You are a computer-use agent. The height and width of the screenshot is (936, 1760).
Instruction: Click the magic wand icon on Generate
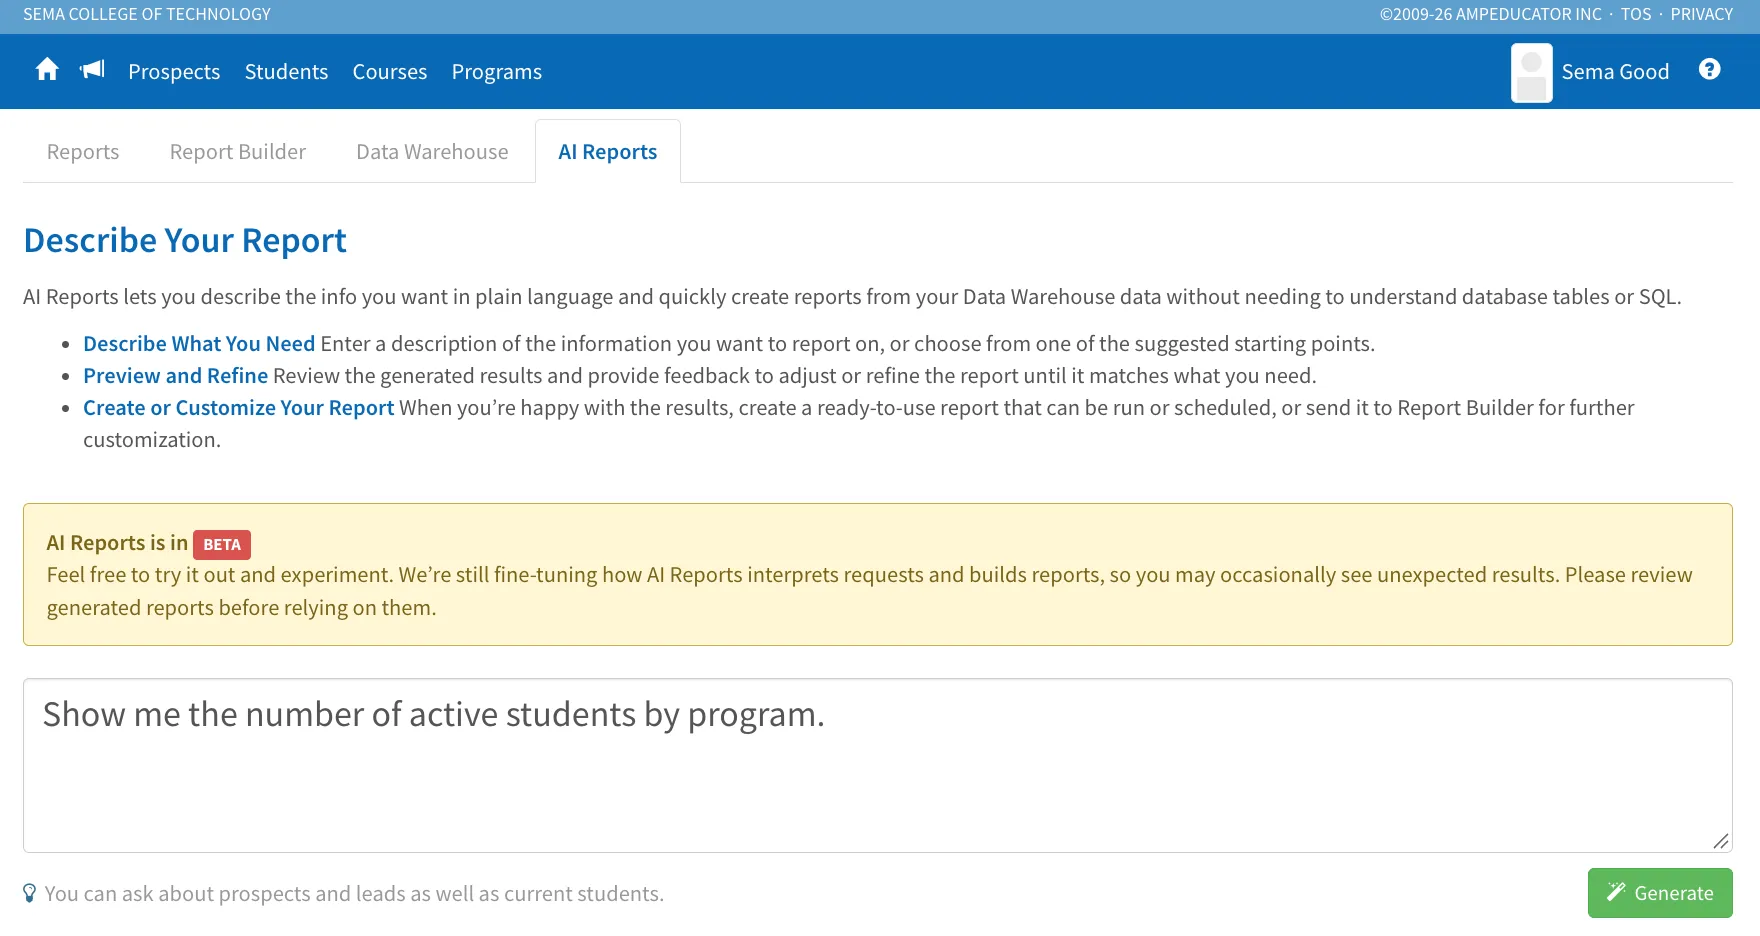click(1616, 892)
